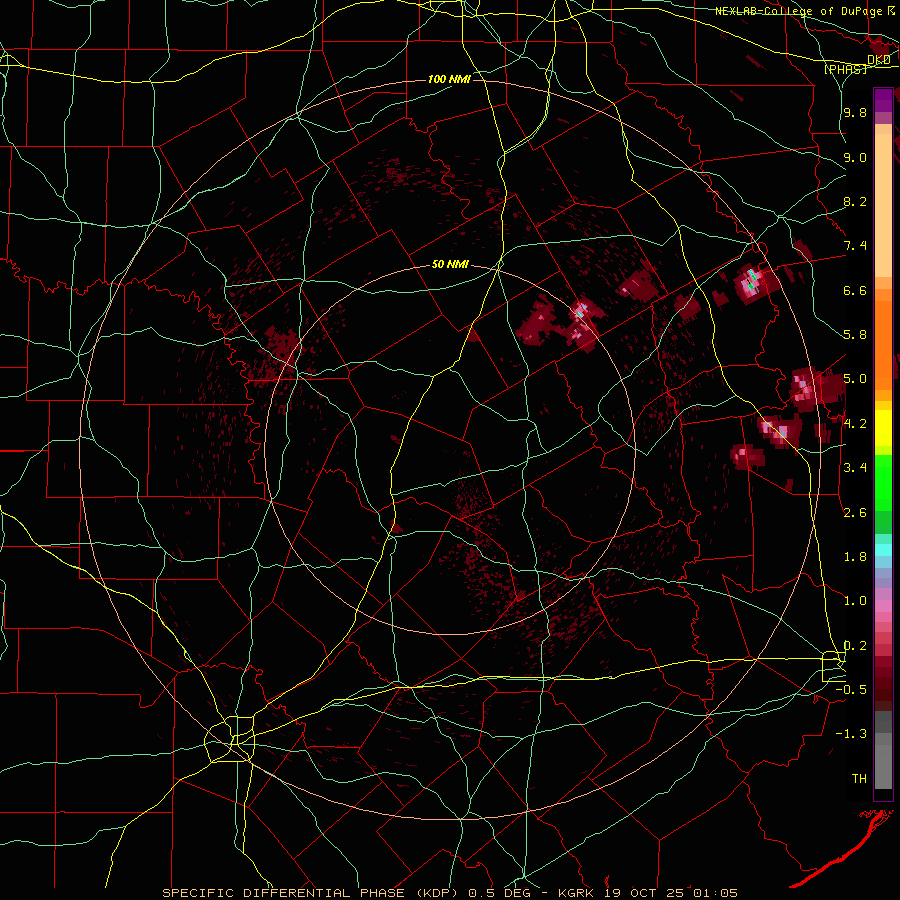Click the 19 OCT 25 date text

click(643, 893)
